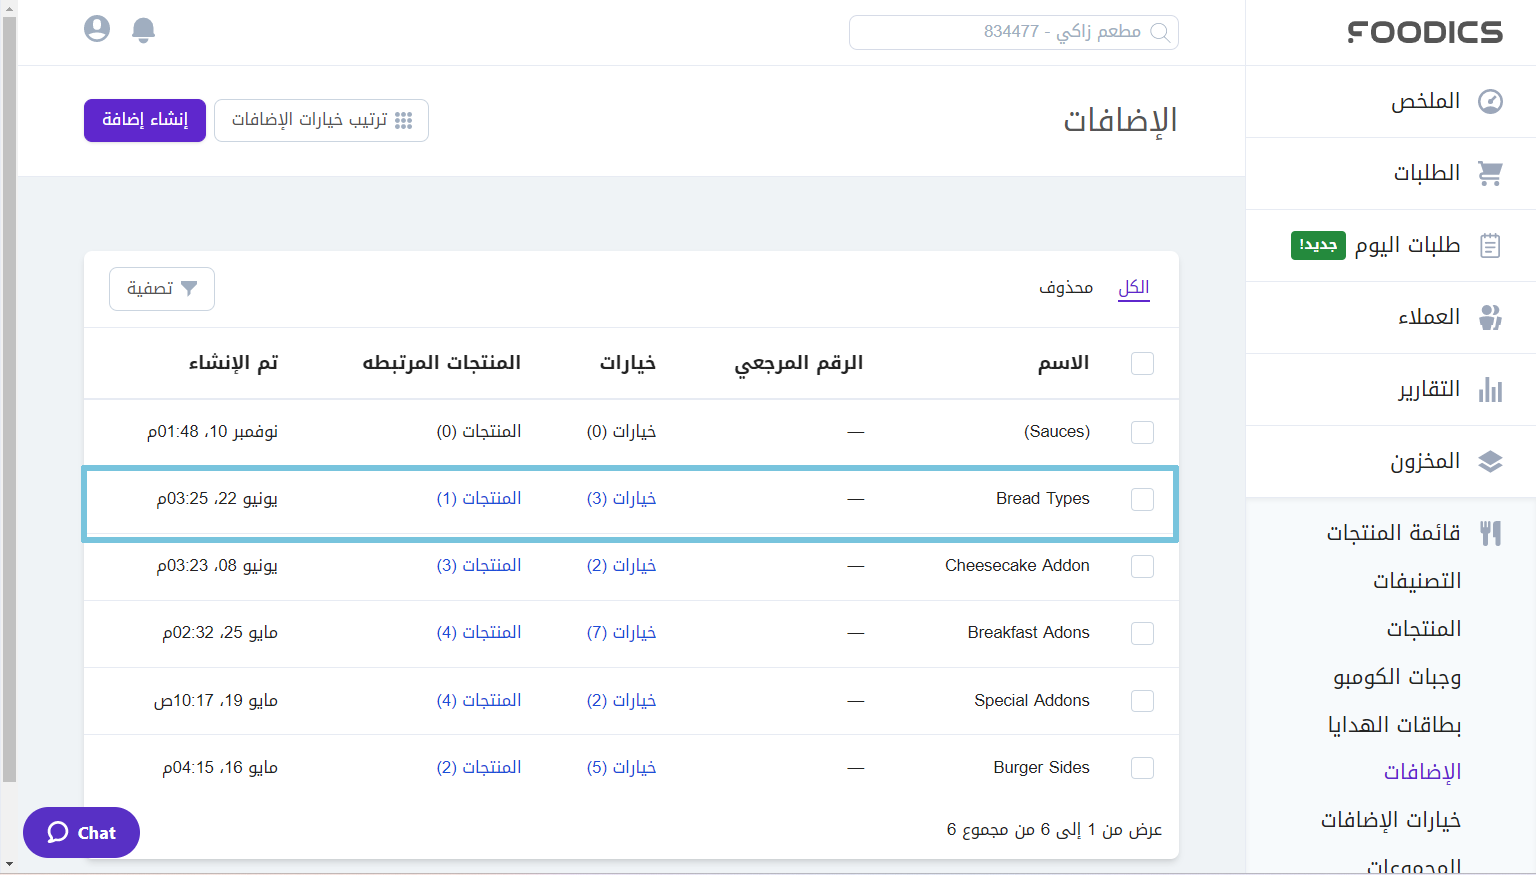Image resolution: width=1536 pixels, height=875 pixels.
Task: Open خيارات (3) link for Bread Types
Action: (621, 499)
